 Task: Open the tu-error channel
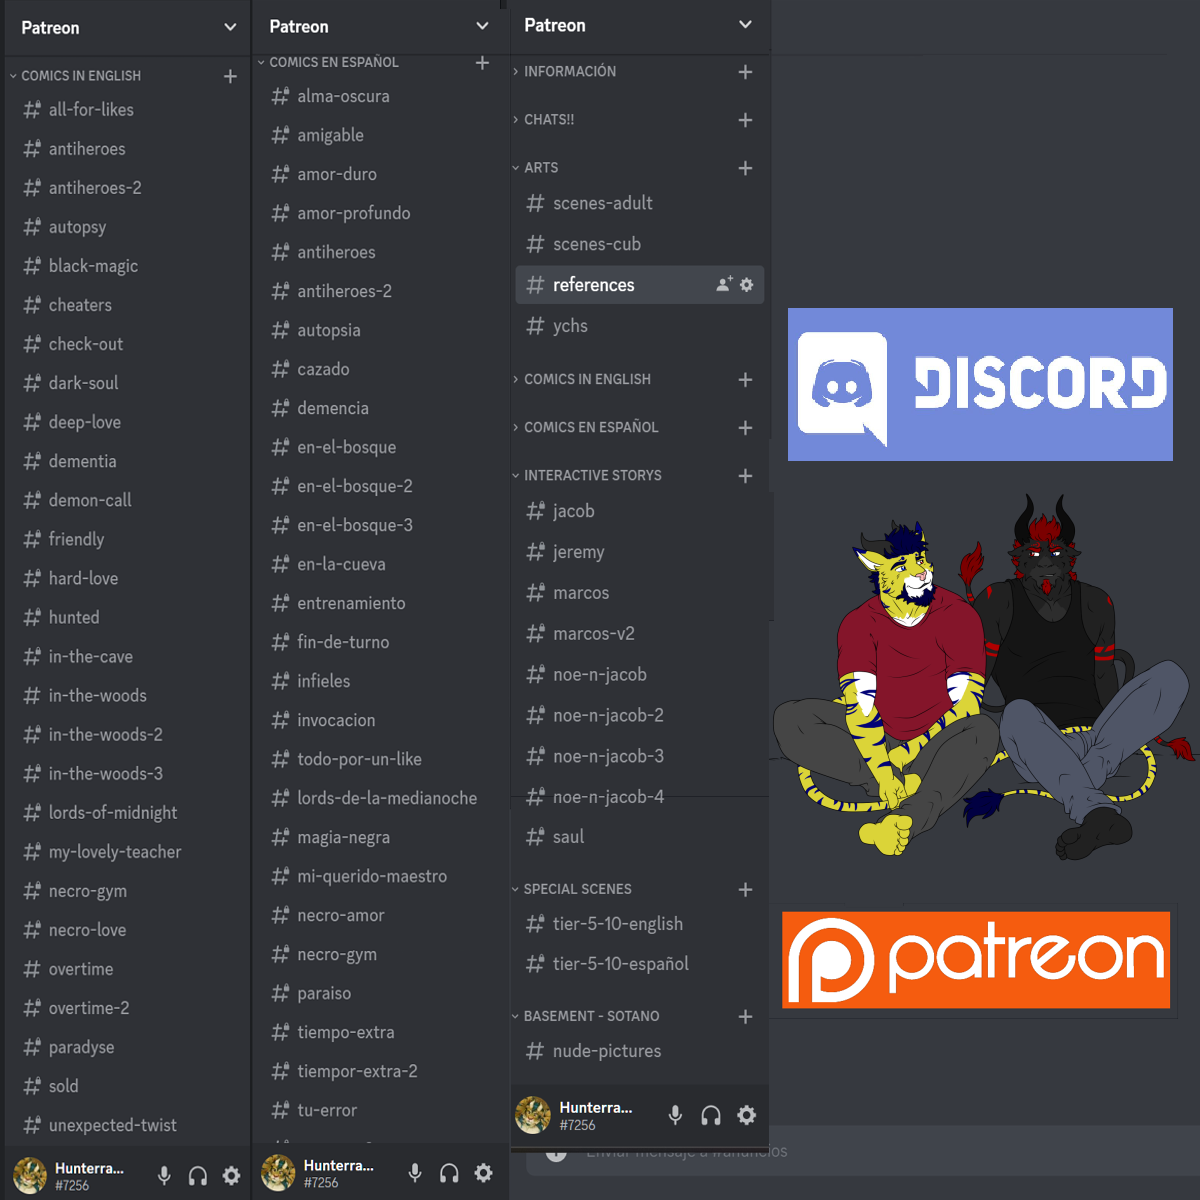(378, 1110)
